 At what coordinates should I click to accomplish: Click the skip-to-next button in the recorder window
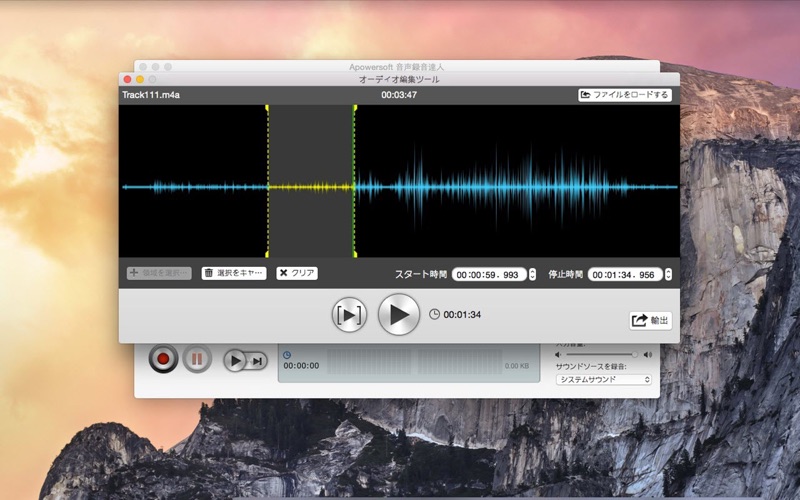pos(258,361)
